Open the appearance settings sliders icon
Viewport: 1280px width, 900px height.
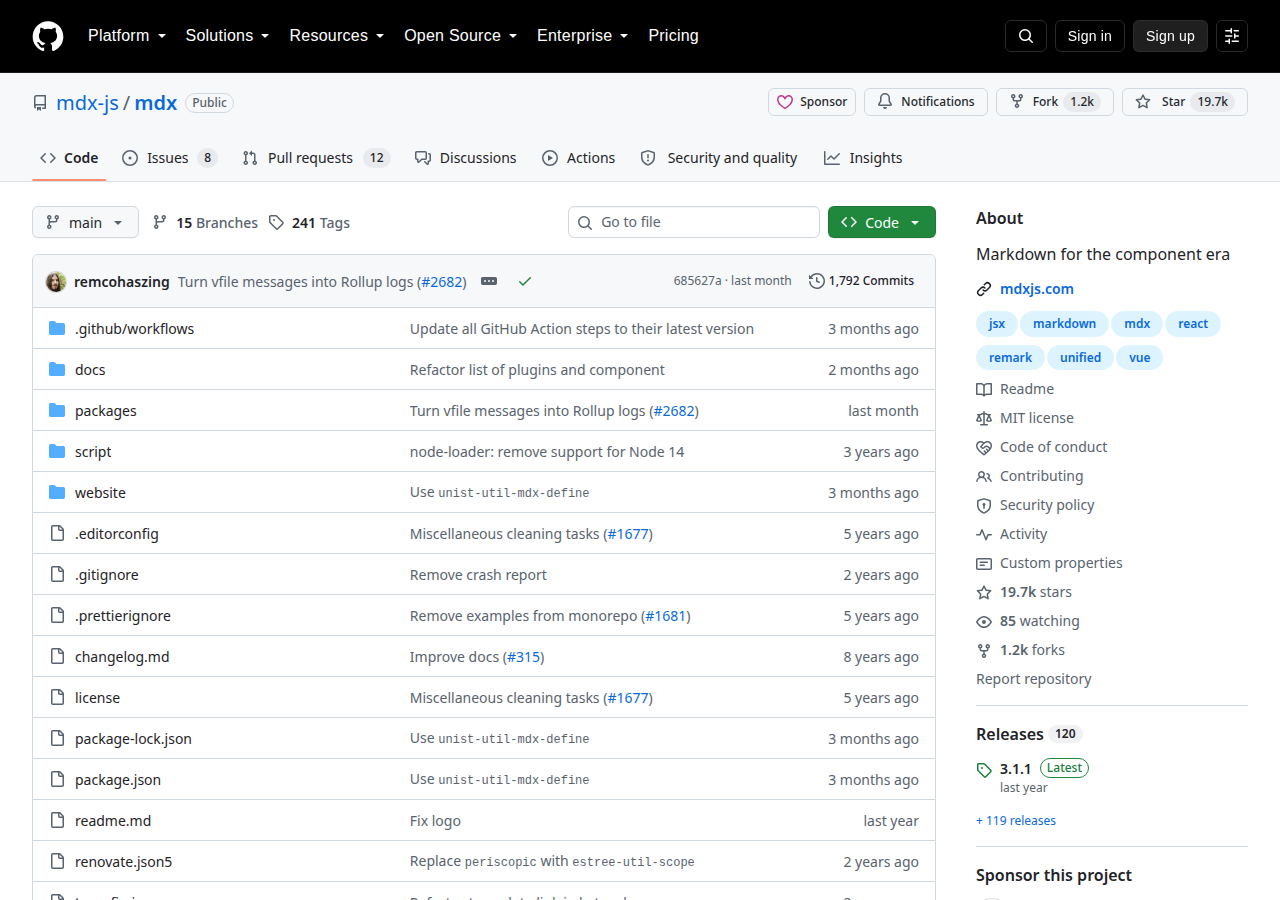1232,36
